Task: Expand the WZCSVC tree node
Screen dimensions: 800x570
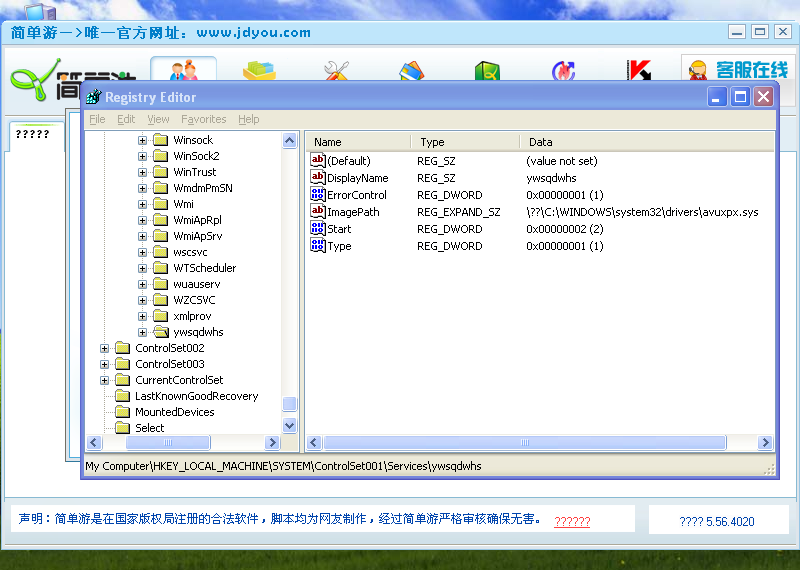Action: (143, 300)
